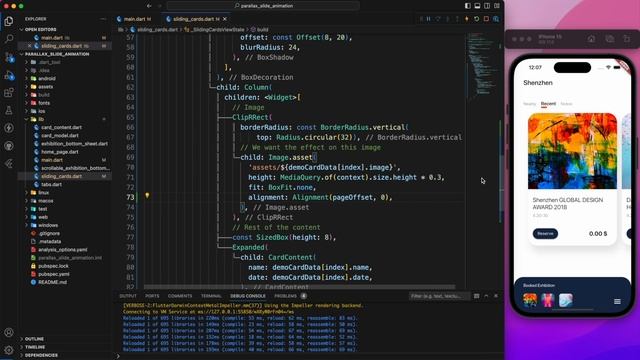Screen dimensions: 640x360
Task: Tap the first booked exhibition thumbnail
Action: coord(530,300)
